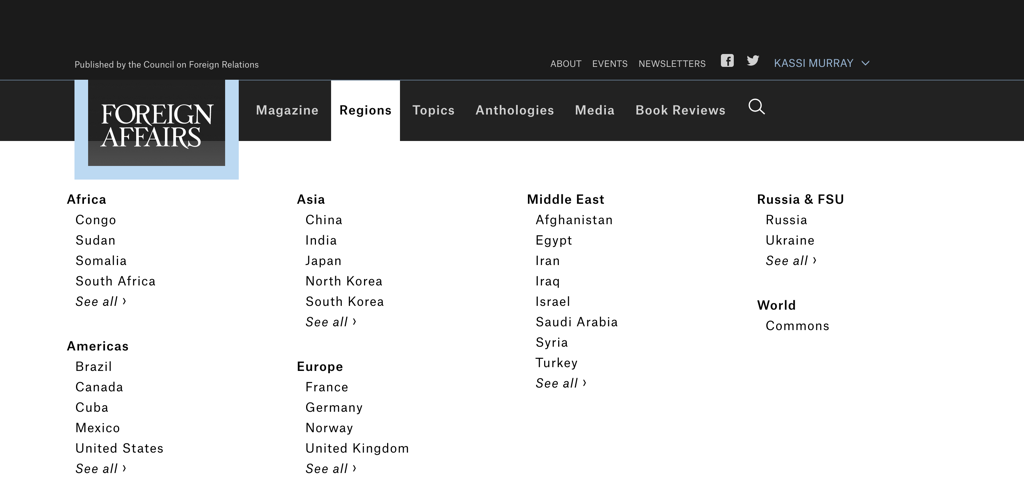Open the Americas region heading

98,346
